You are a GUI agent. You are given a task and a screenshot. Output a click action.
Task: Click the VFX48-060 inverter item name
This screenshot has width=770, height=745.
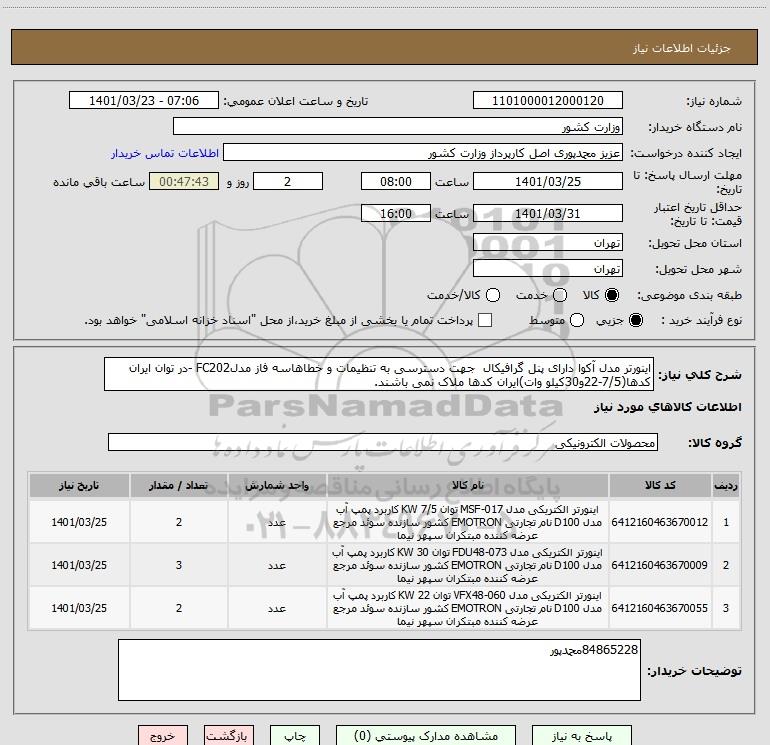(x=468, y=608)
